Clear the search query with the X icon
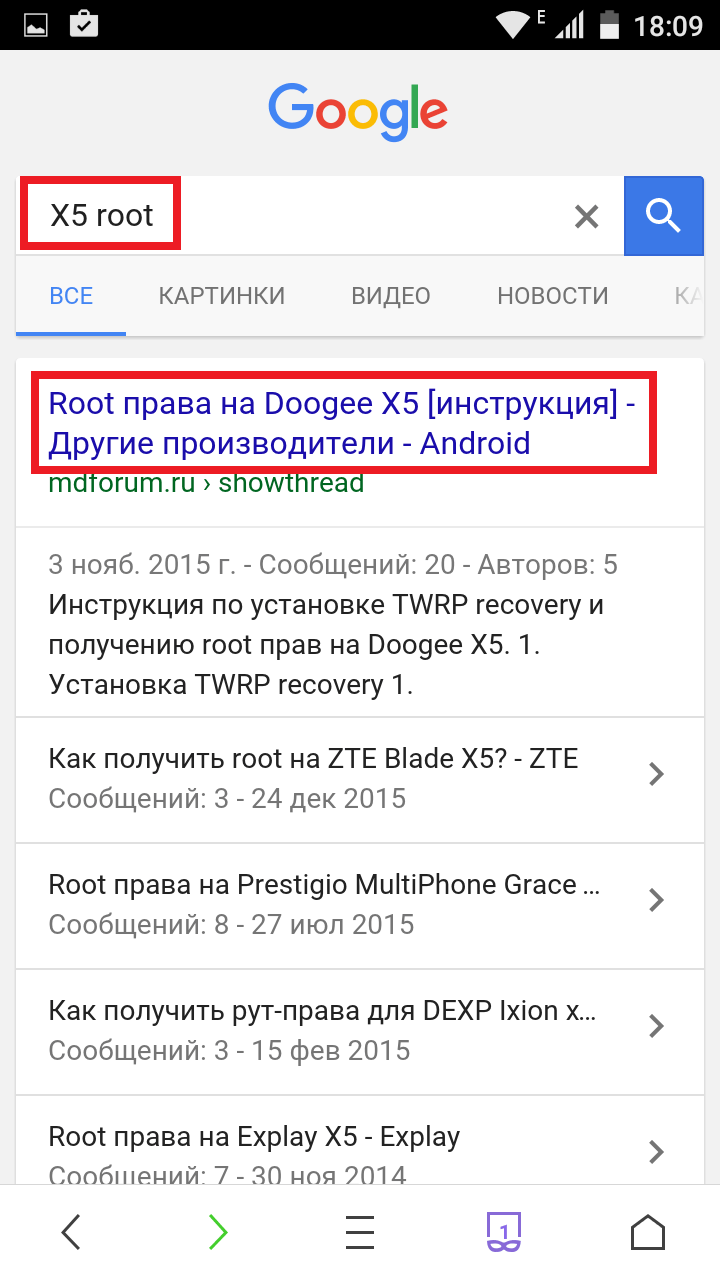The image size is (720, 1280). click(x=586, y=216)
